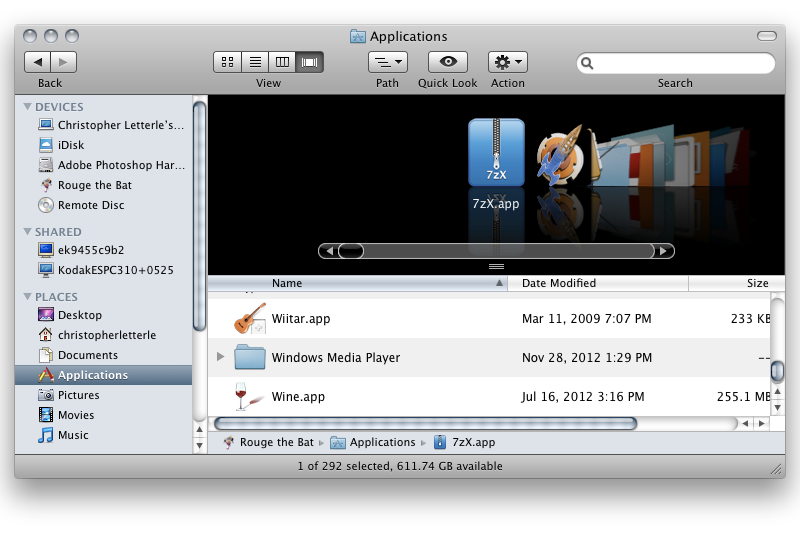Go forward with the forward arrow button

tap(64, 62)
